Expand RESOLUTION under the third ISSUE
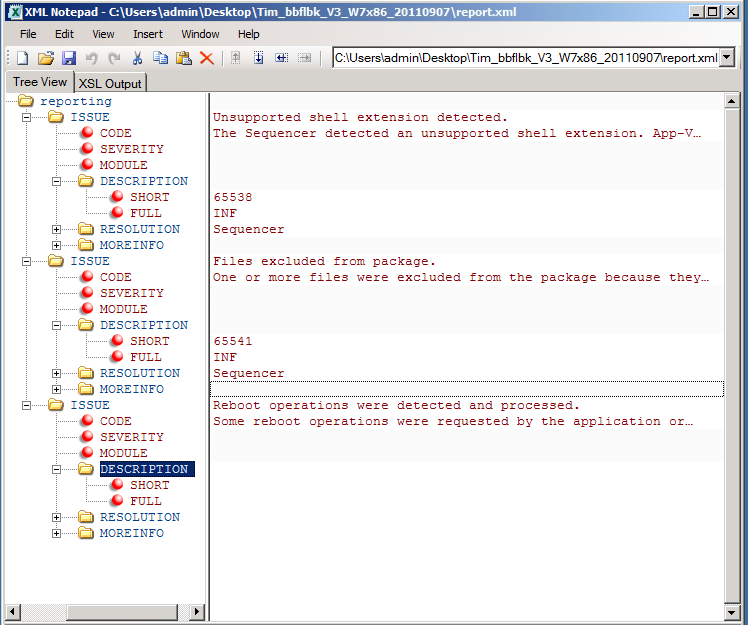Image resolution: width=748 pixels, height=625 pixels. click(x=56, y=517)
